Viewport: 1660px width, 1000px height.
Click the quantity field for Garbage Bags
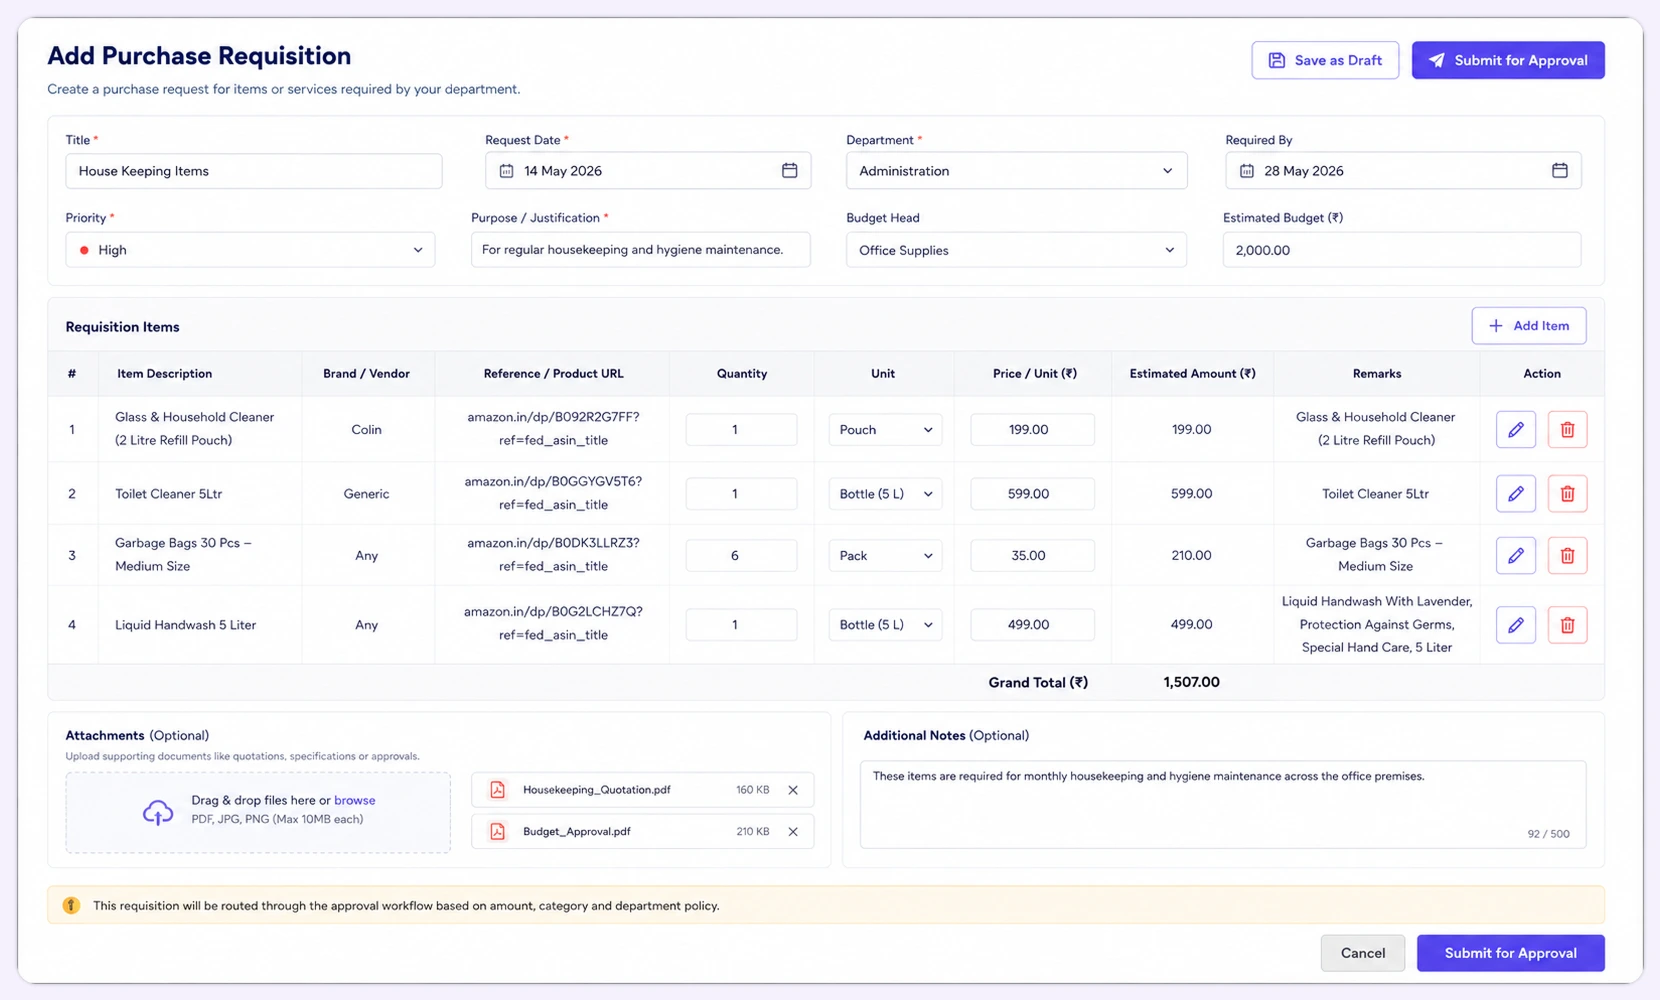coord(741,555)
